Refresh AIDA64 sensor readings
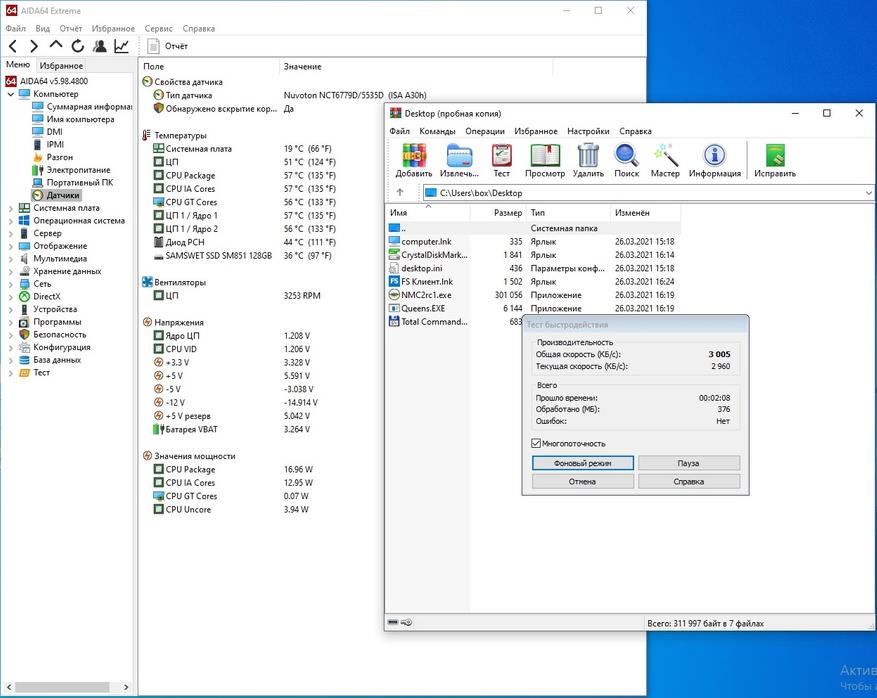This screenshot has width=877, height=698. 77,46
